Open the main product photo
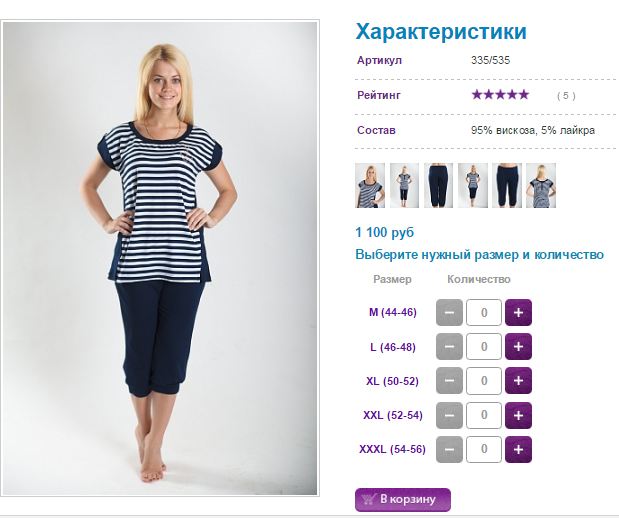The height and width of the screenshot is (518, 619). point(160,258)
